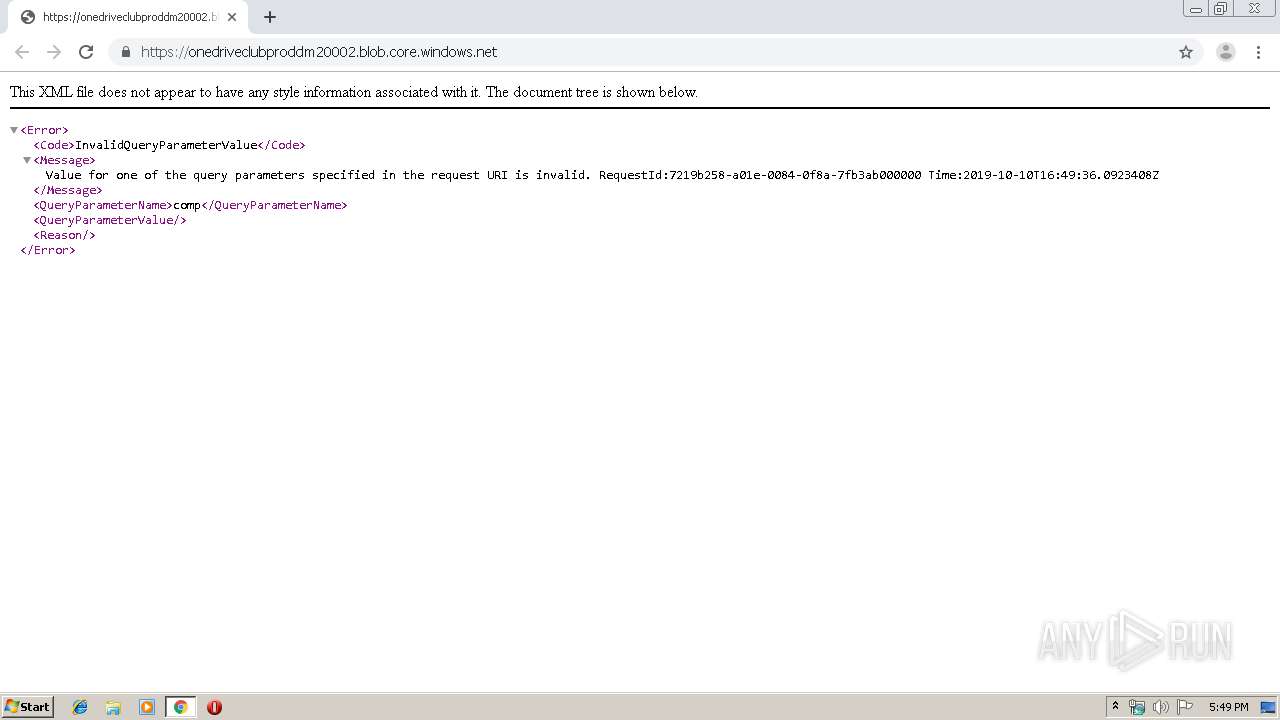Reload the page with the refresh icon
Screen dimensions: 1280x720
86,52
